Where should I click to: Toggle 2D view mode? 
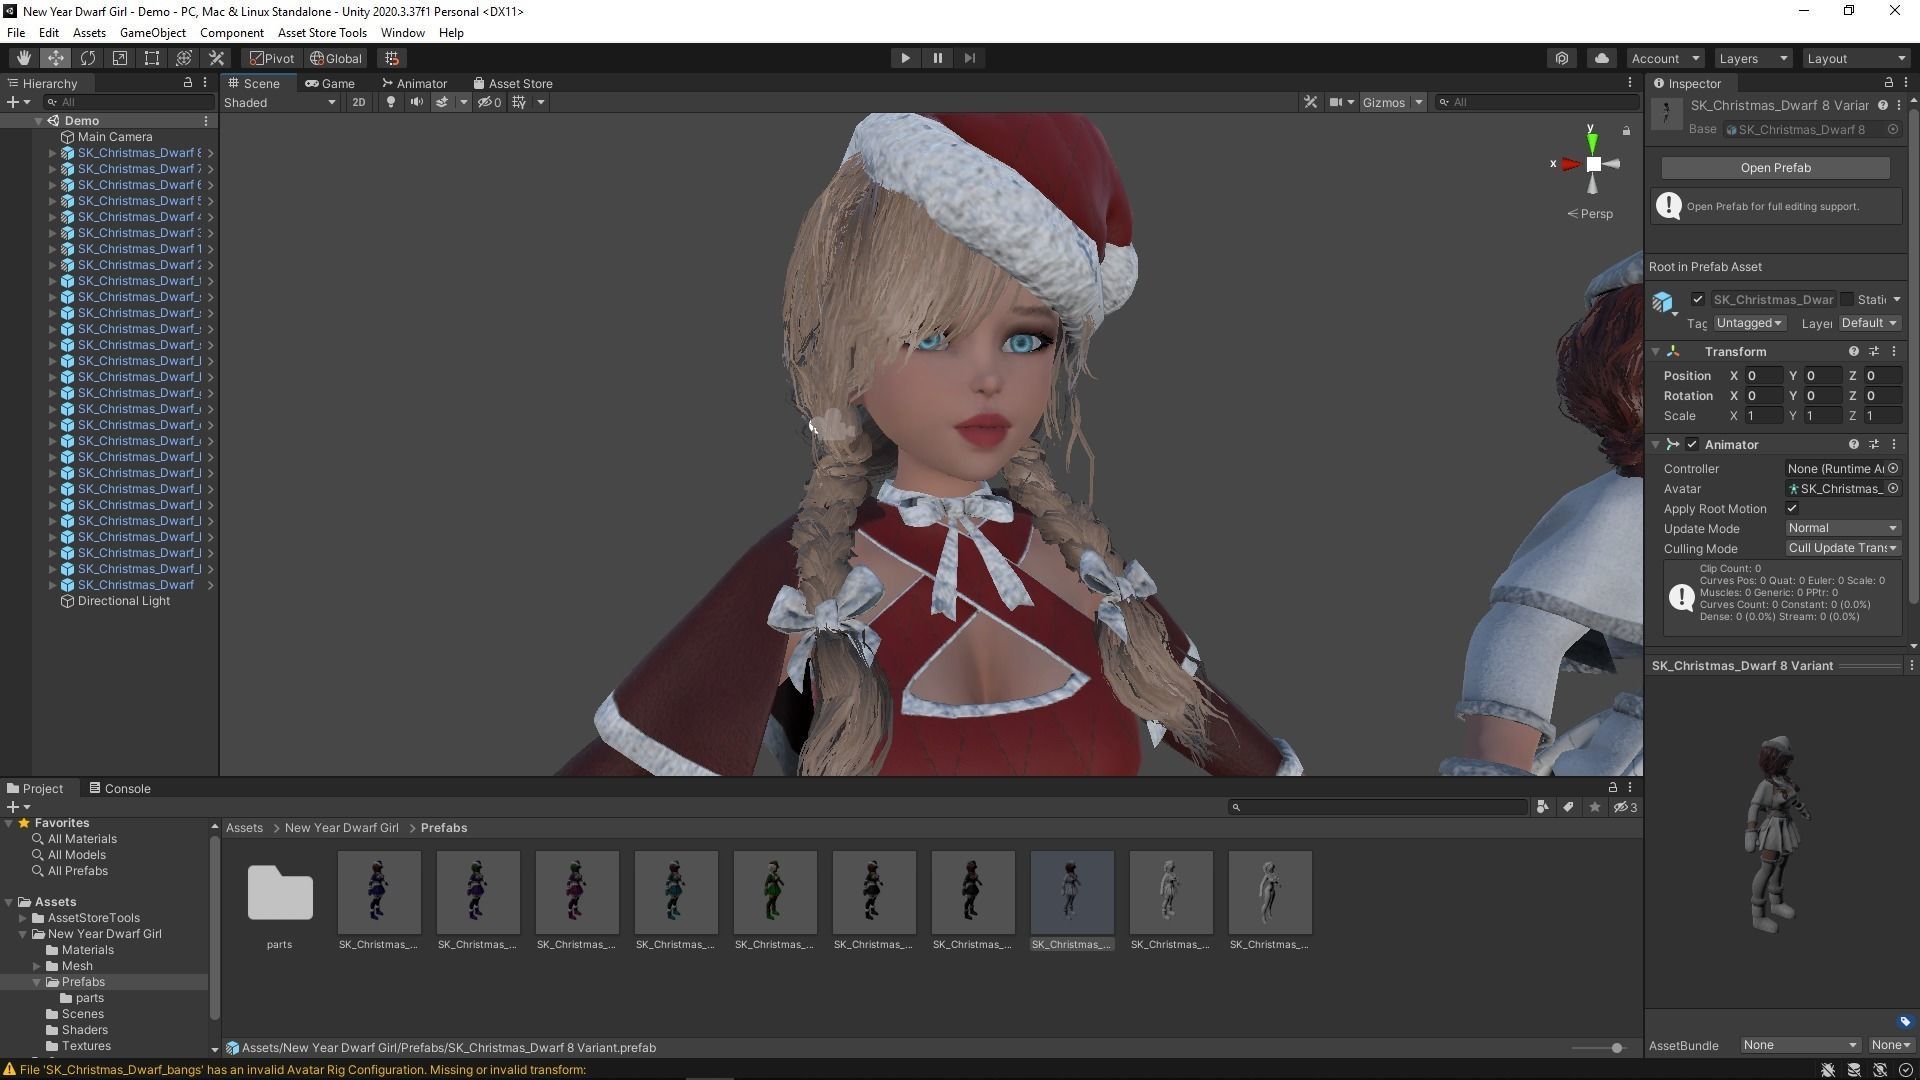click(358, 102)
